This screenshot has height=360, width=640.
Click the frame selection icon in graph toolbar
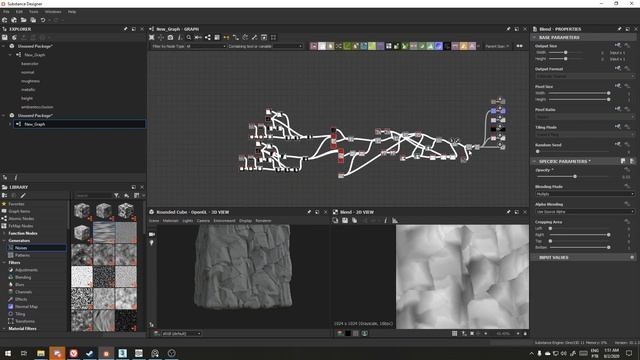[x=273, y=38]
